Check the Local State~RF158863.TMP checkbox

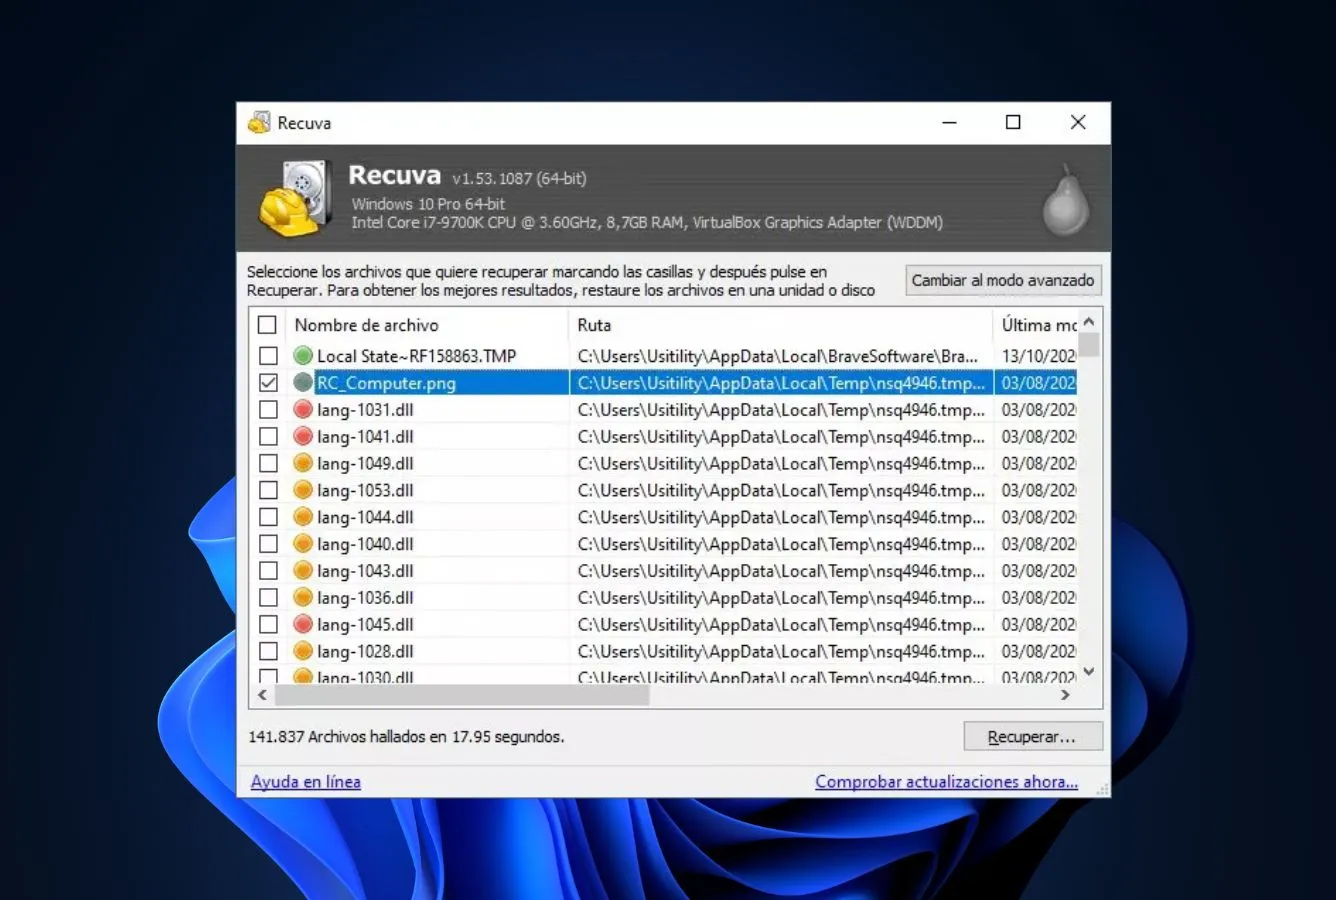268,355
